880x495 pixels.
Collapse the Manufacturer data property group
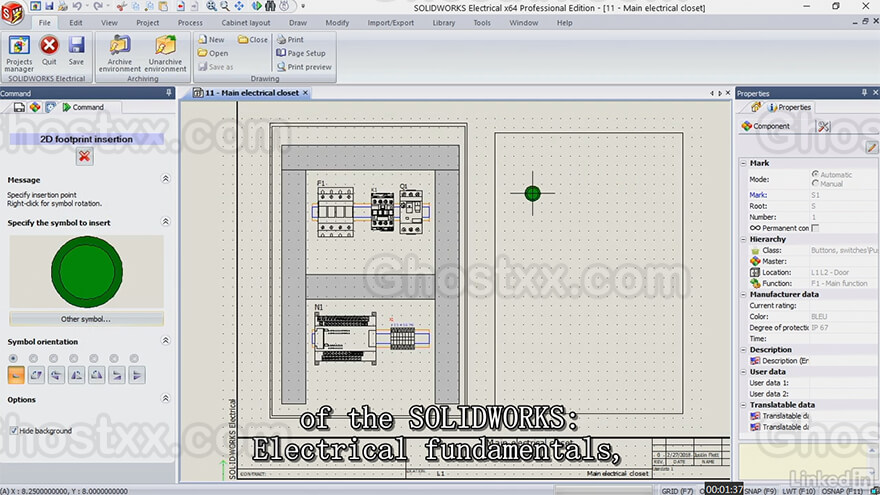744,294
